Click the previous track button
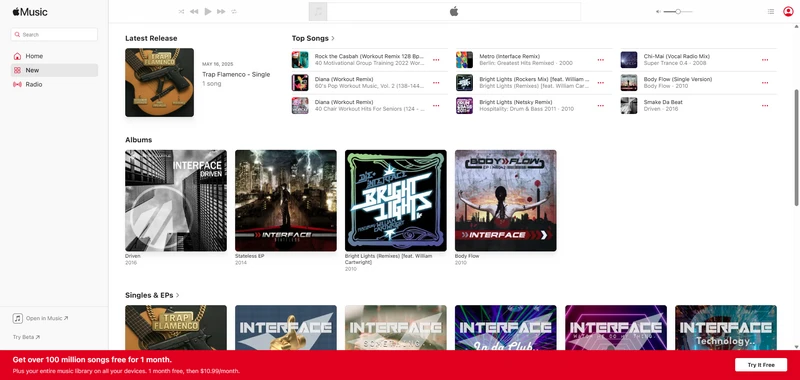Screen dimensions: 800x380 pyautogui.click(x=194, y=11)
